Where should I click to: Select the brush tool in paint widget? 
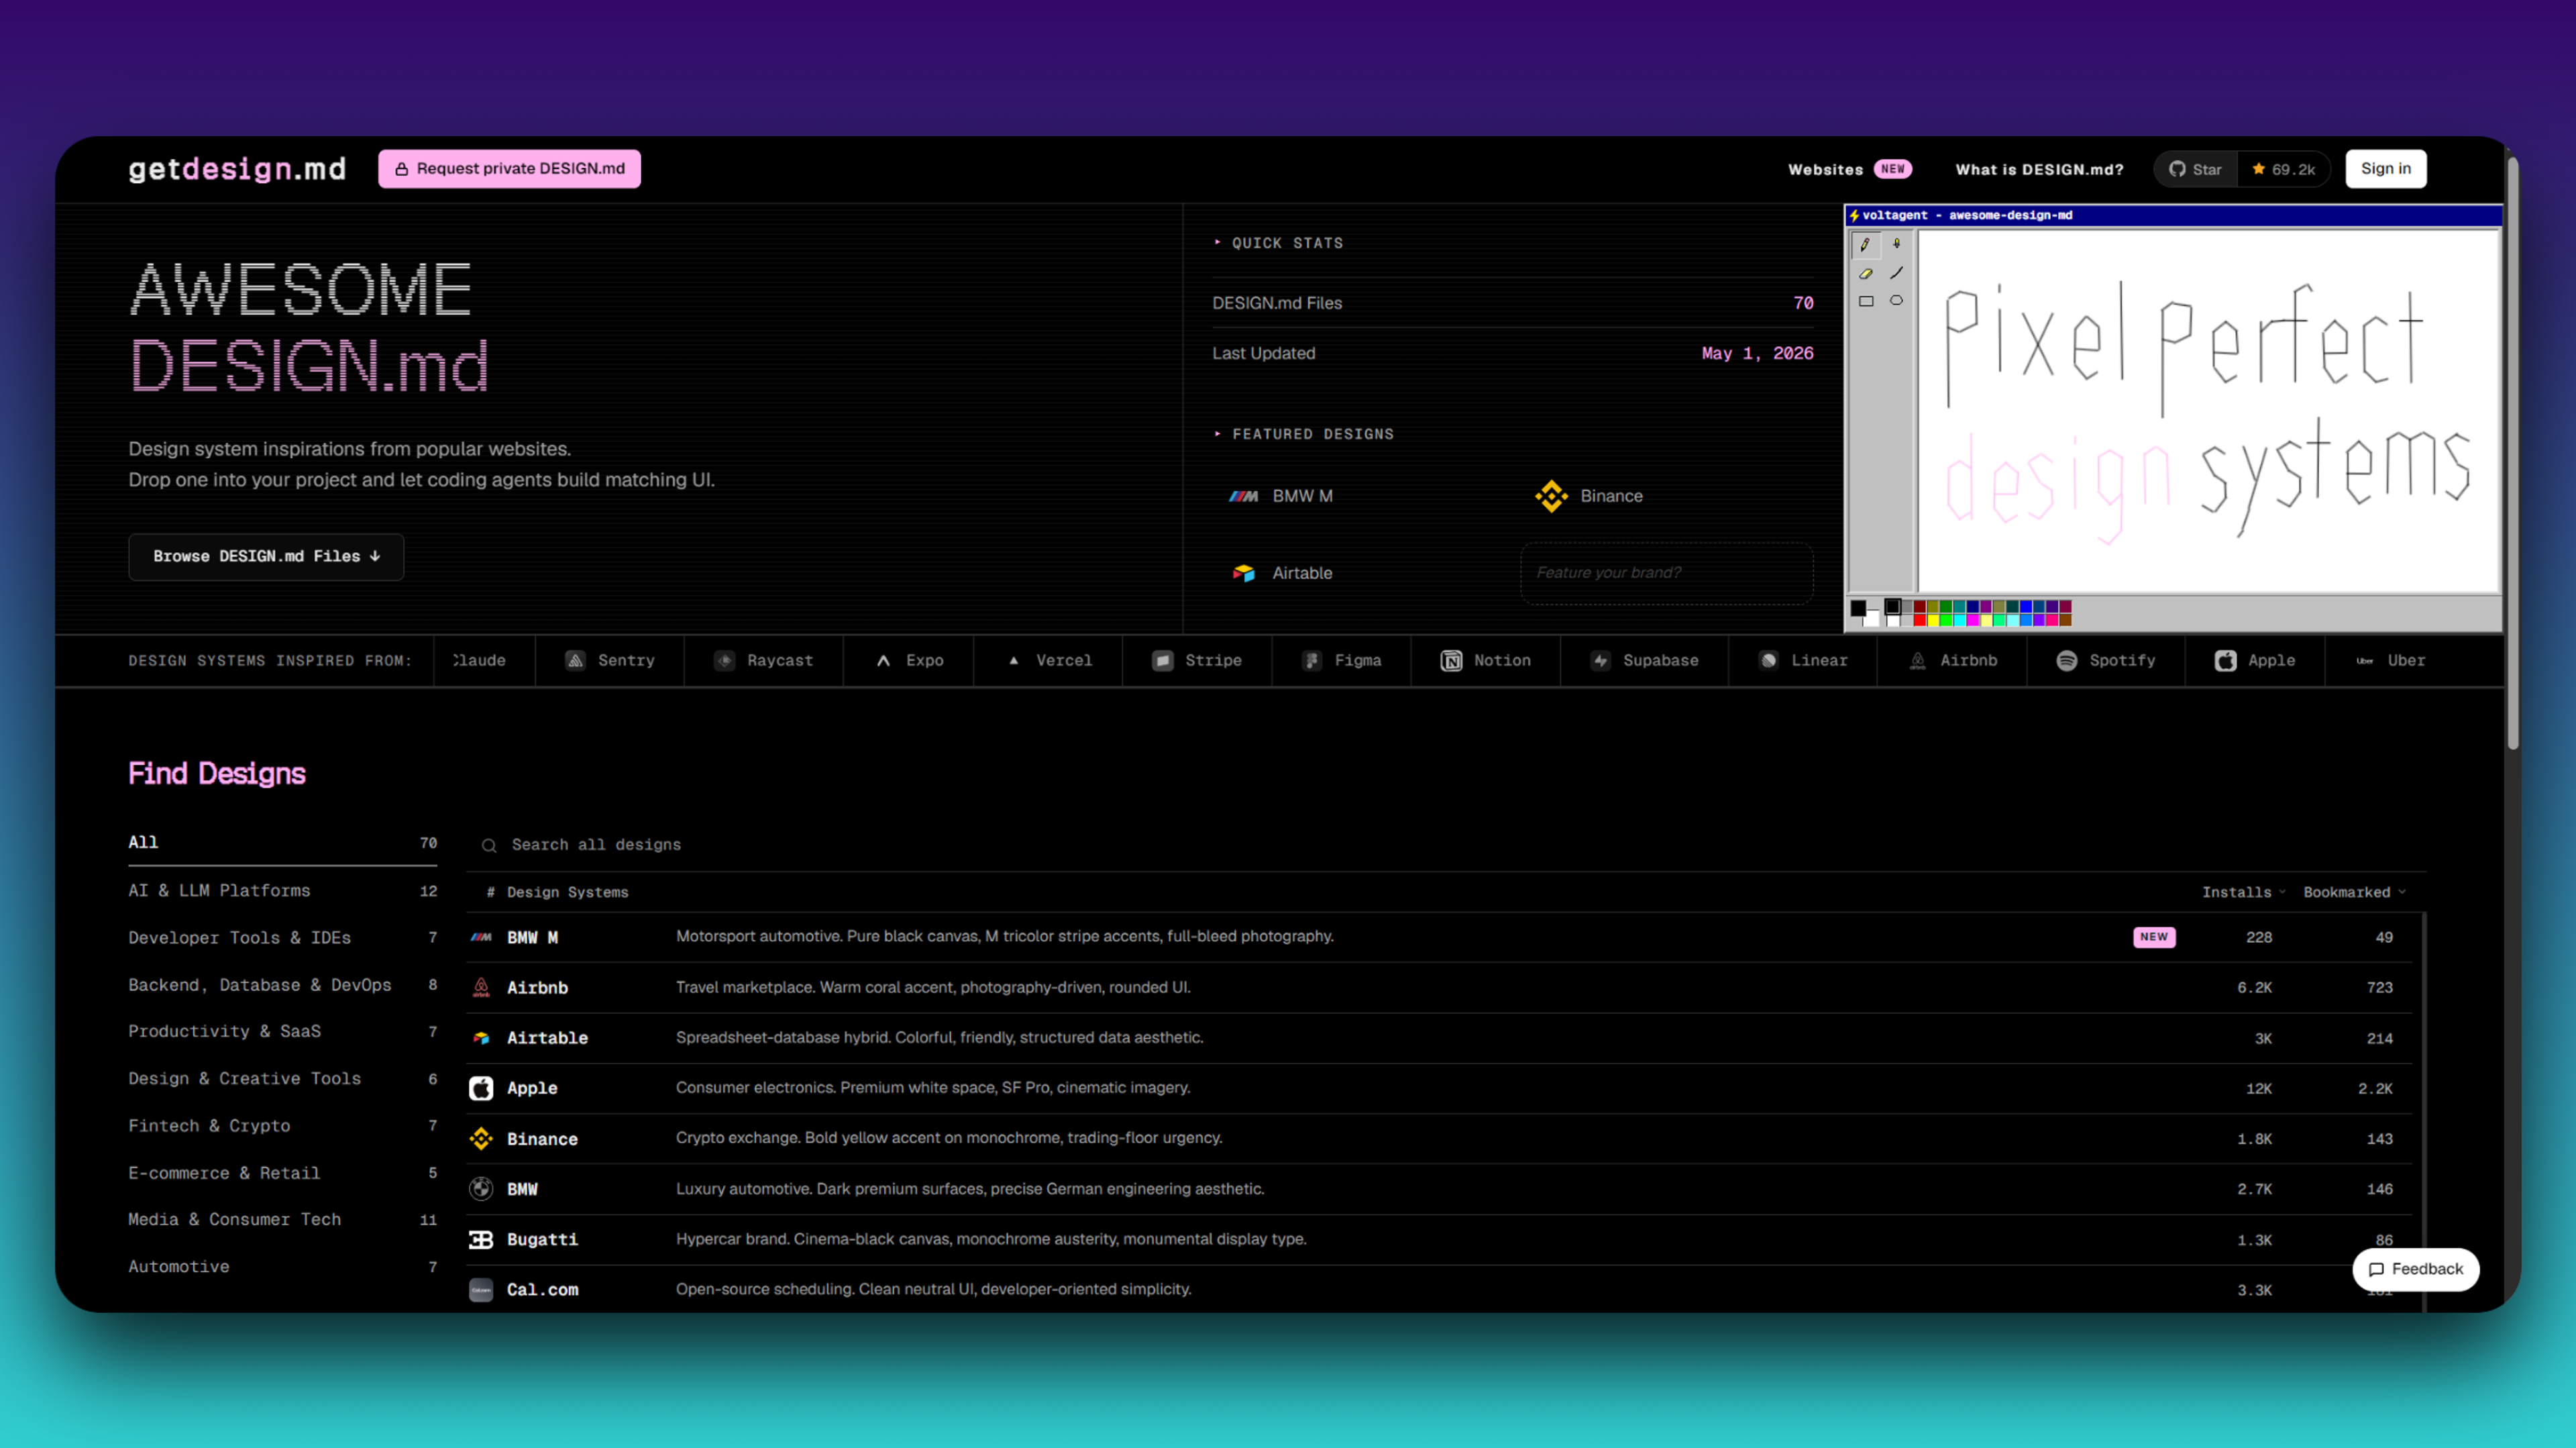tap(1896, 244)
